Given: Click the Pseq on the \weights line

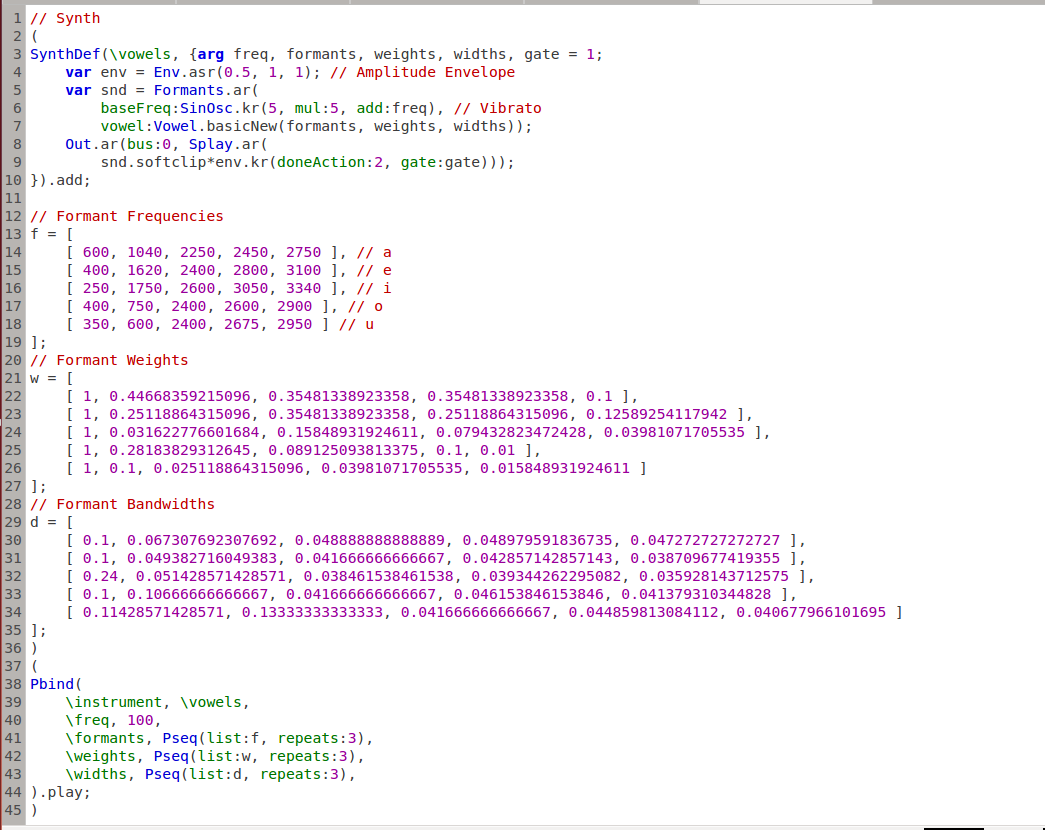Looking at the screenshot, I should coord(170,756).
